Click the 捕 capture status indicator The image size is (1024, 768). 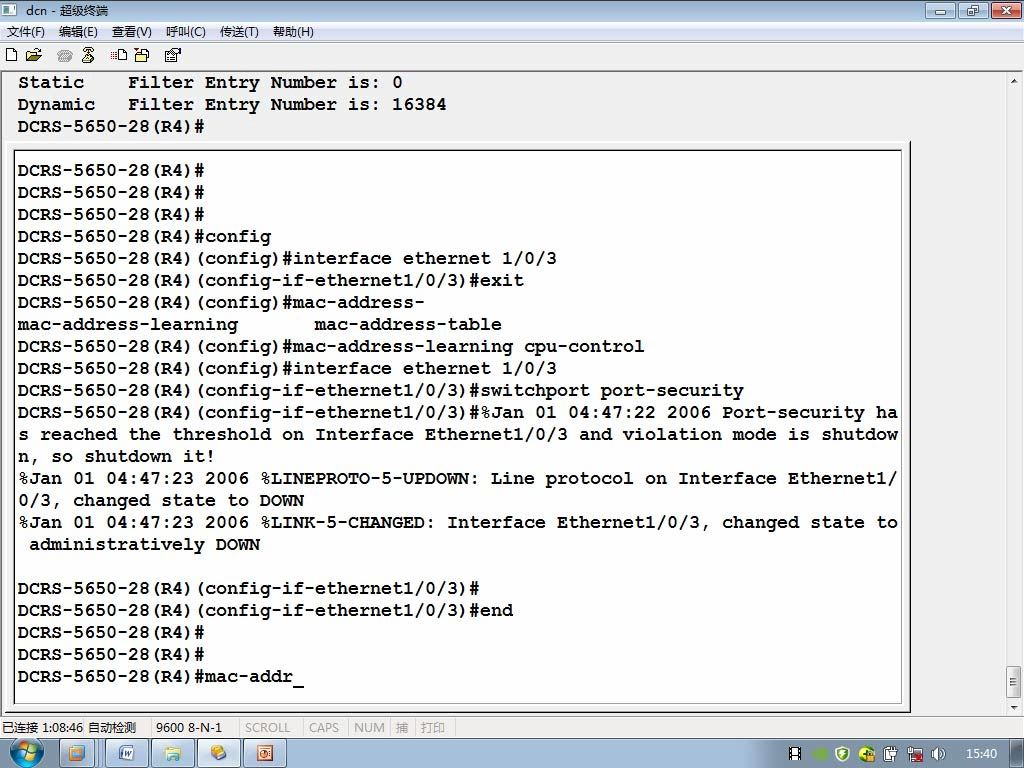coord(402,728)
